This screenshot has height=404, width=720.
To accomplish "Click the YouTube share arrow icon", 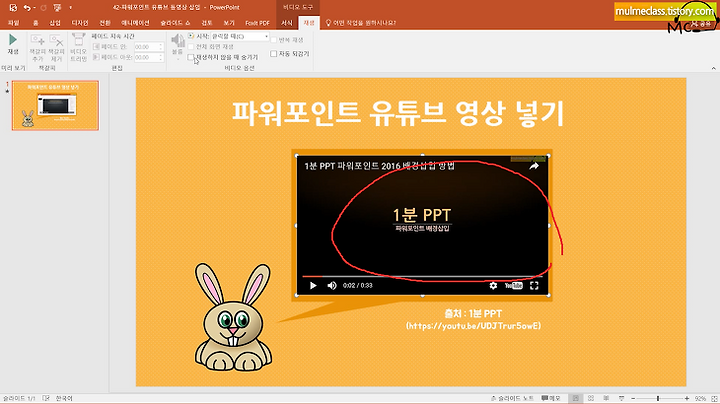I will click(534, 166).
